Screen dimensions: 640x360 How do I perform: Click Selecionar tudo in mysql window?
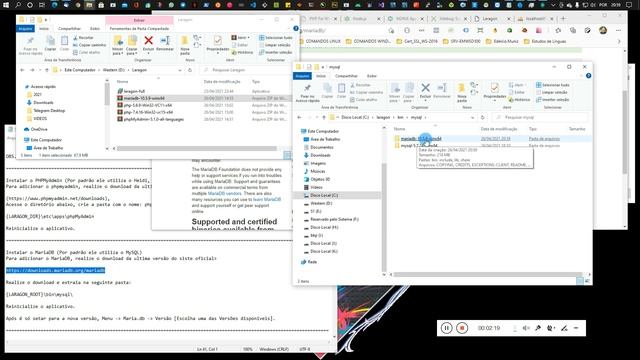[553, 85]
